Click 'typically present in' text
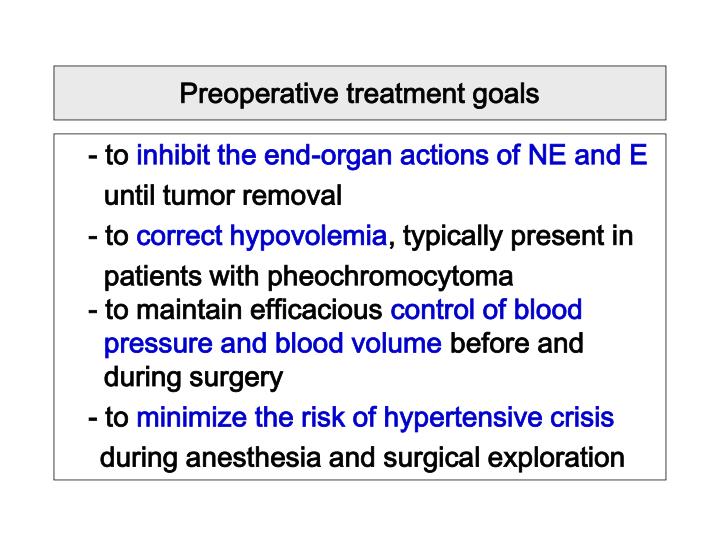 click(518, 237)
